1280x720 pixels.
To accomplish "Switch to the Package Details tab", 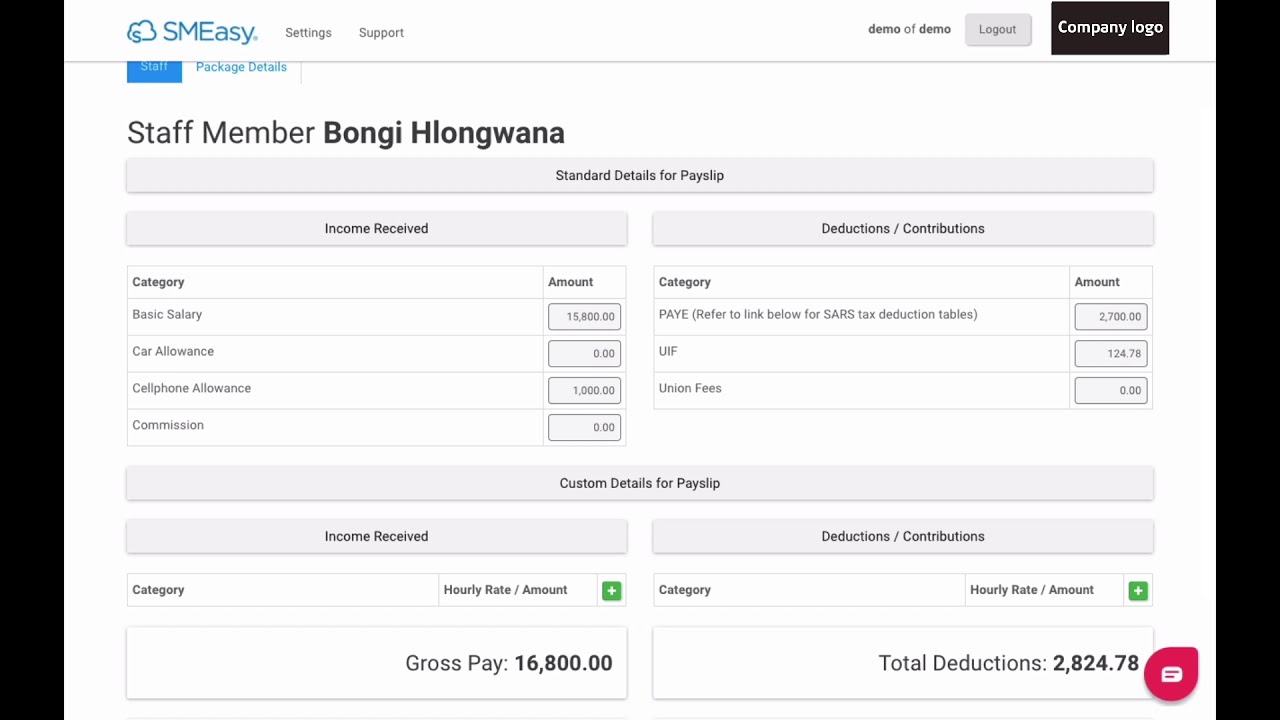I will tap(241, 67).
